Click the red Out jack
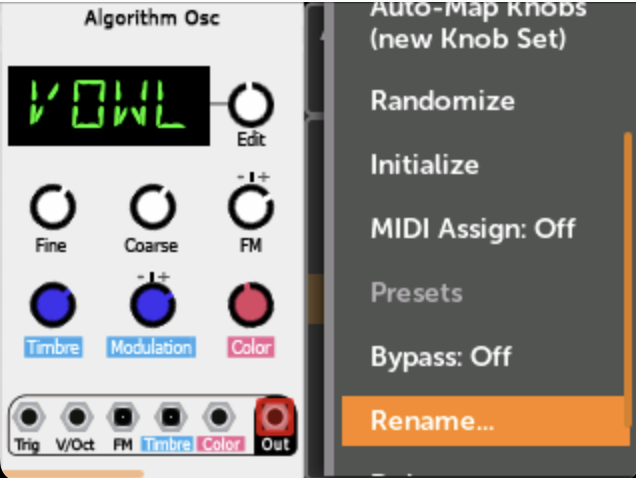 tap(275, 417)
